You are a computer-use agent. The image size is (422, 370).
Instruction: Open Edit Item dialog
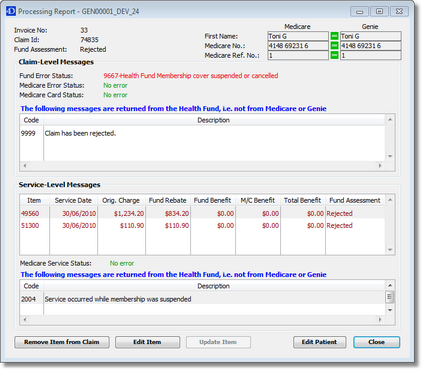(x=147, y=342)
